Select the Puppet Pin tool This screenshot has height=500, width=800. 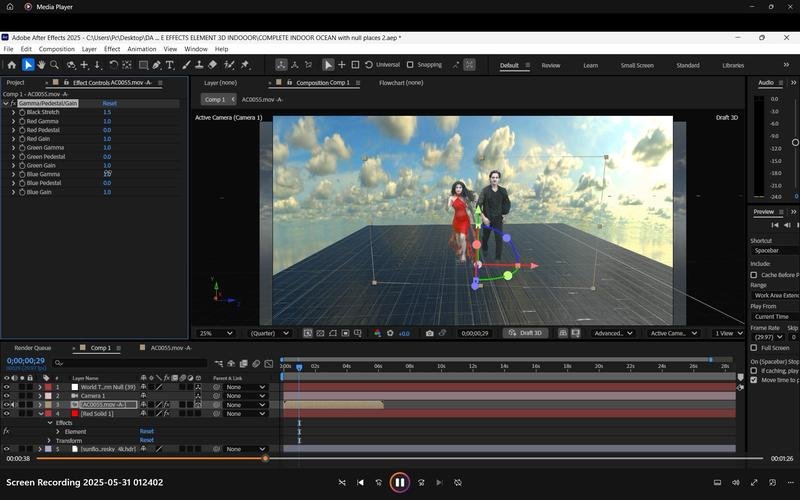pyautogui.click(x=245, y=65)
